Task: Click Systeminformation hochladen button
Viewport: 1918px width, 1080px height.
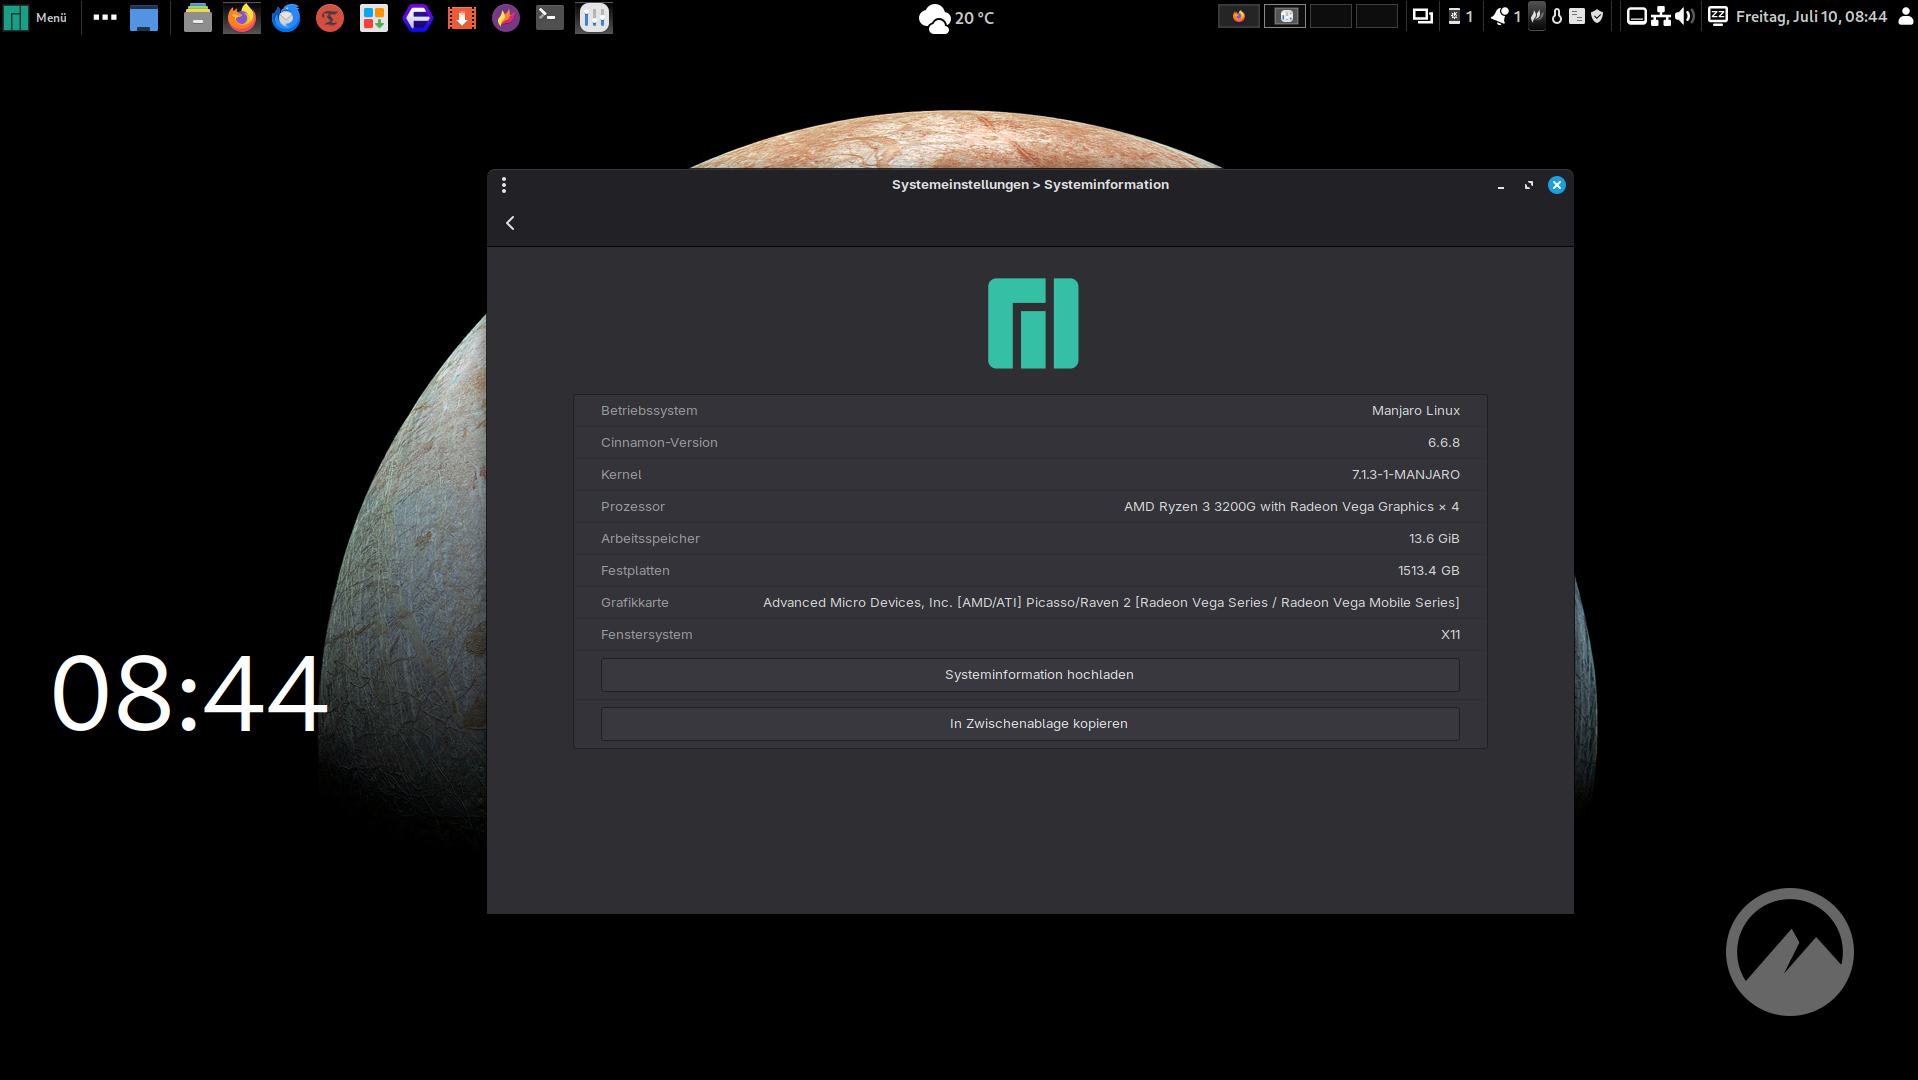Action: click(1030, 675)
